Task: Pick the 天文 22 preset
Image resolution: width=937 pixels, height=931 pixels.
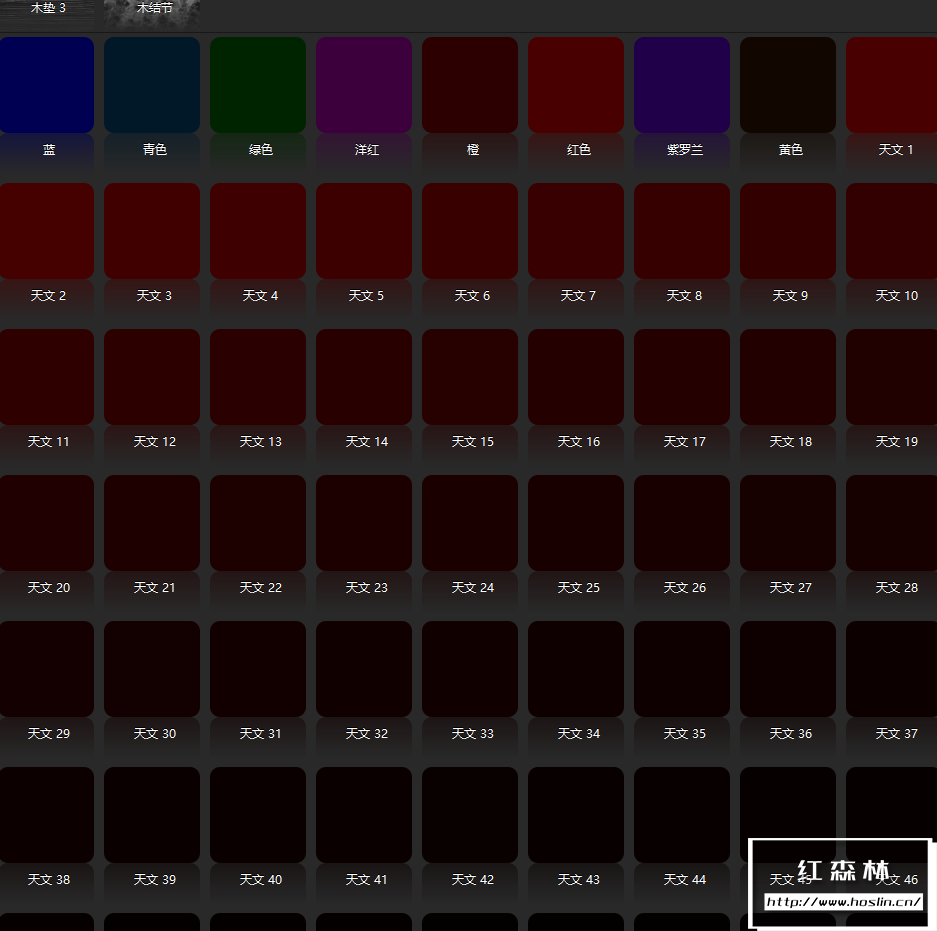Action: coord(258,523)
